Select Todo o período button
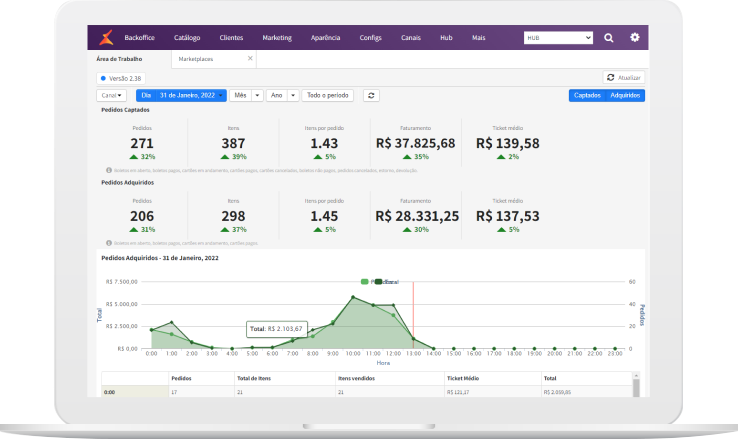This screenshot has height=439, width=738. 328,95
